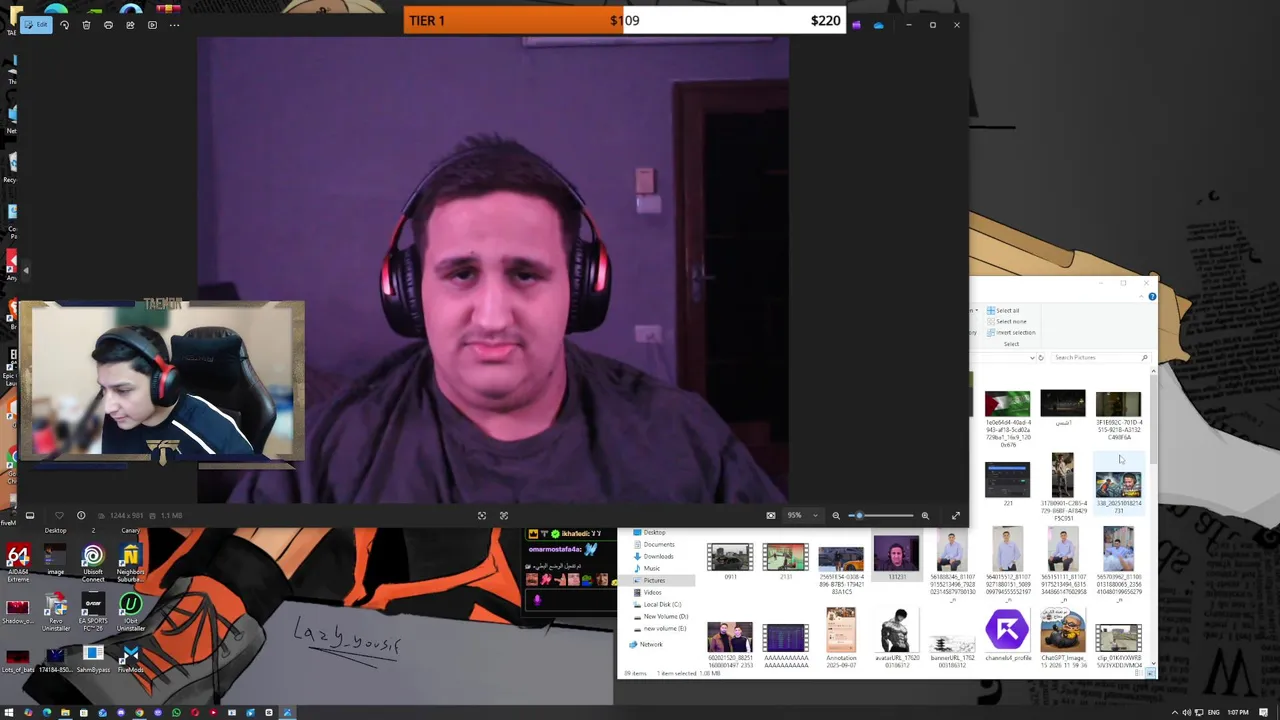The height and width of the screenshot is (720, 1280).
Task: Click the Windows Start button
Action: pyautogui.click(x=9, y=713)
